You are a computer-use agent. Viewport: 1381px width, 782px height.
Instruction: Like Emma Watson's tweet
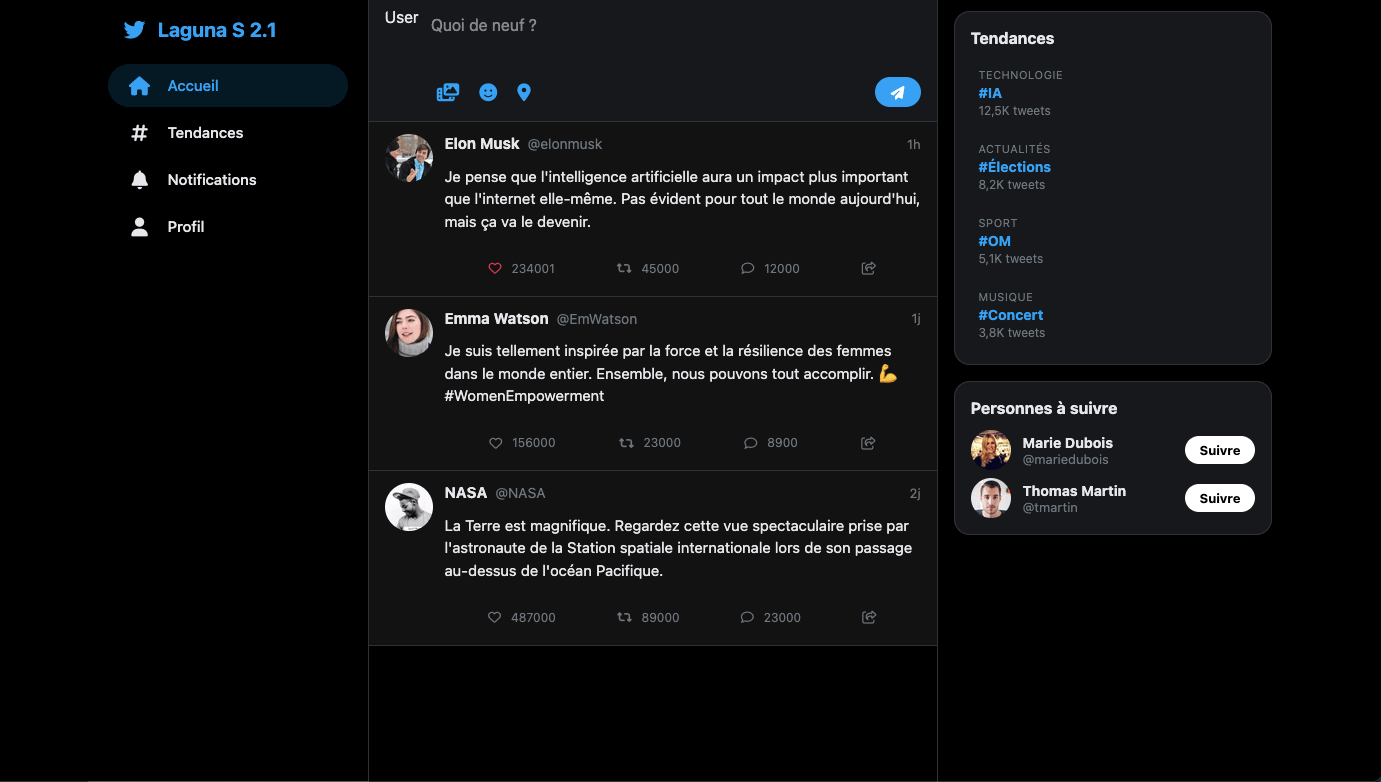coord(495,442)
